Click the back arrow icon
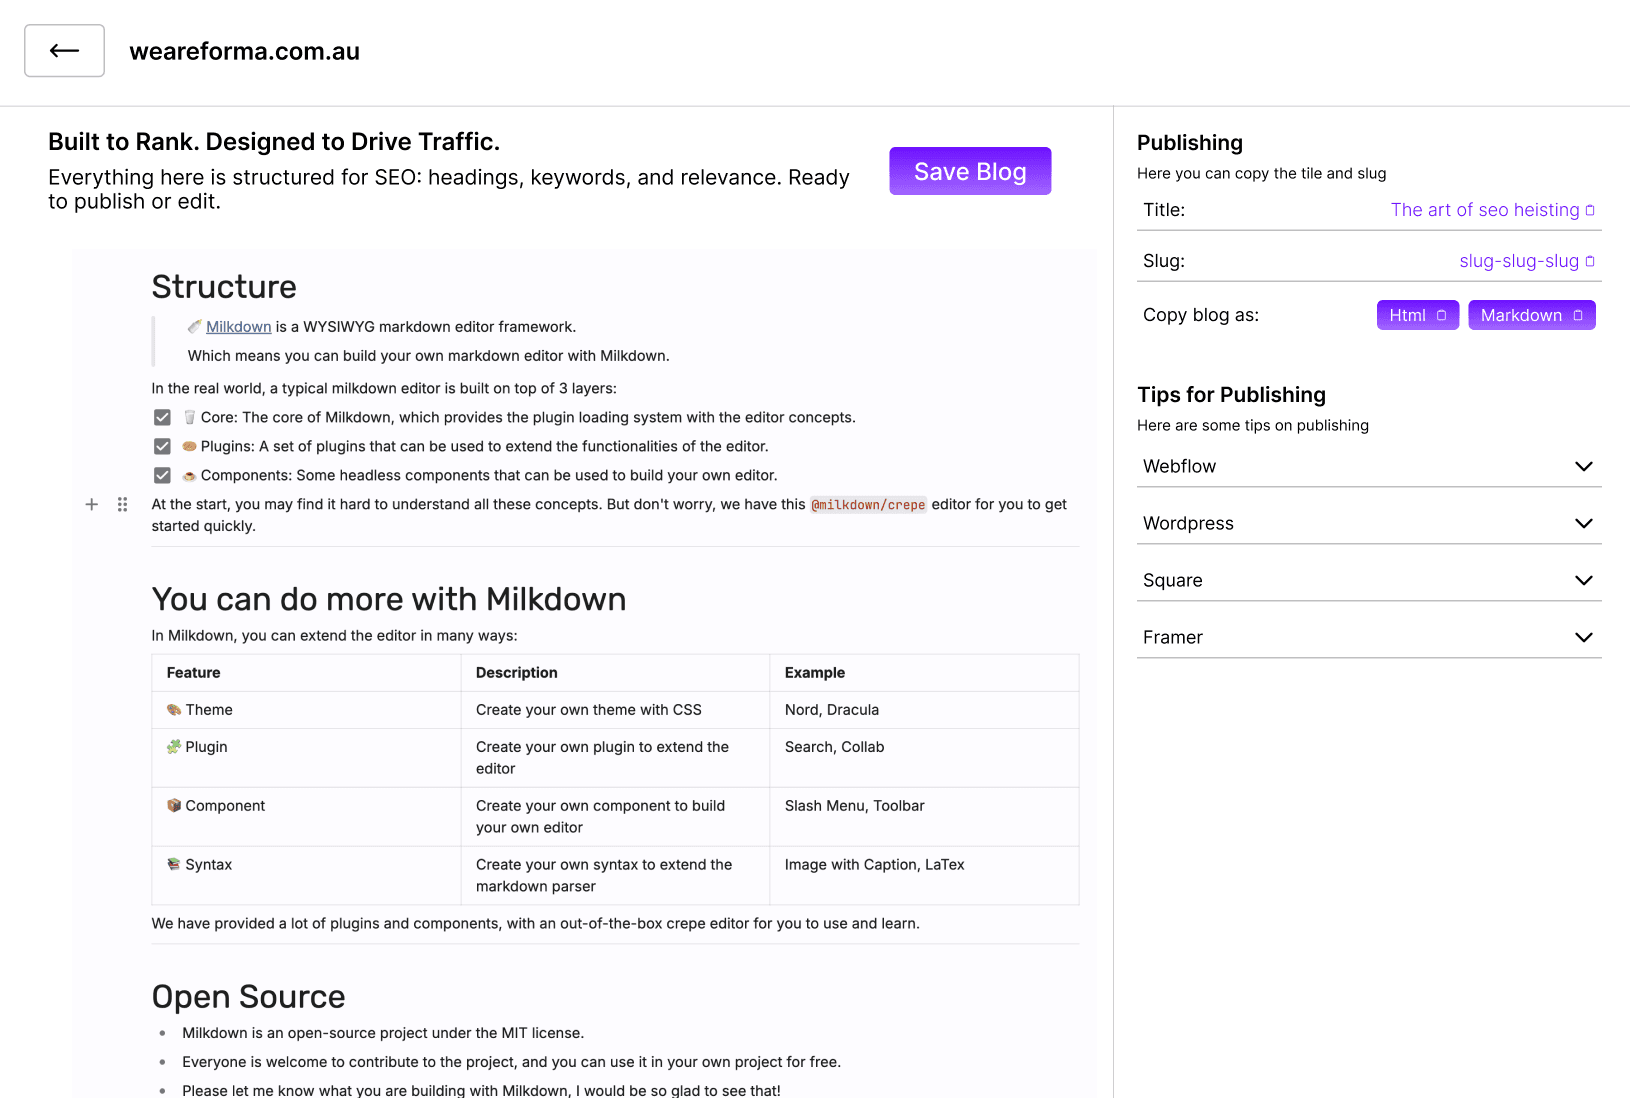The height and width of the screenshot is (1098, 1631). [x=64, y=50]
